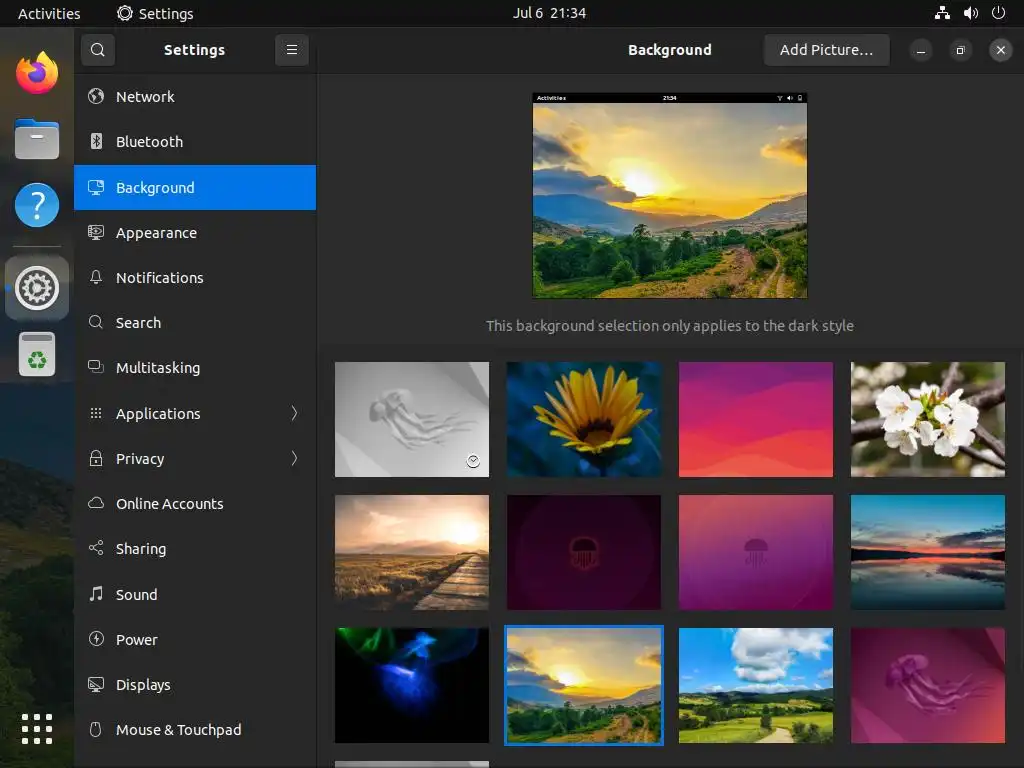
Task: Click the Sharing icon
Action: point(96,548)
